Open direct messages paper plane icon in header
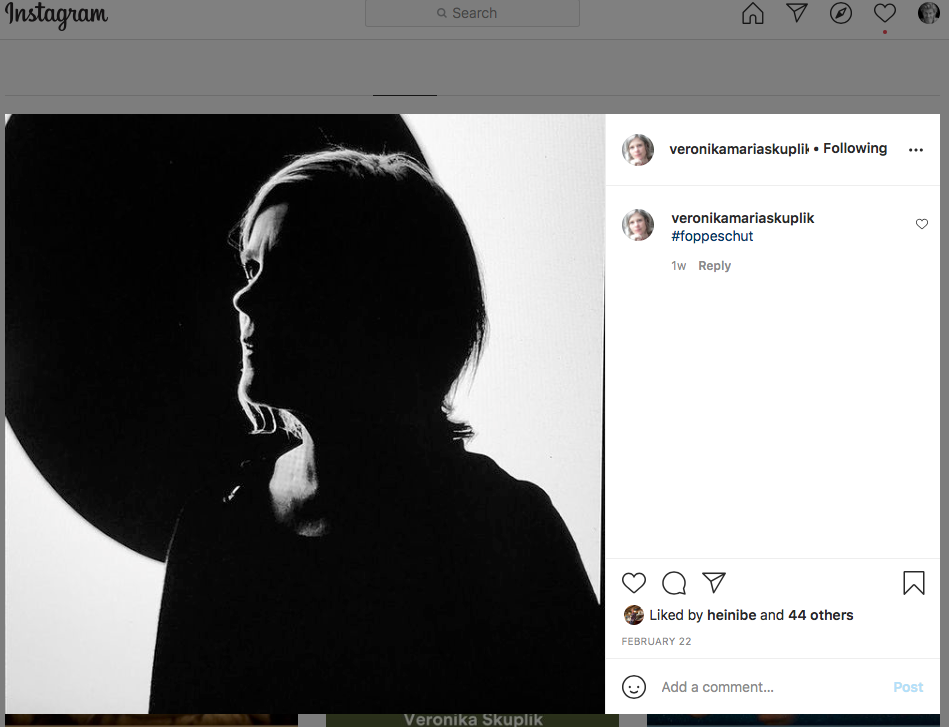 coord(796,13)
